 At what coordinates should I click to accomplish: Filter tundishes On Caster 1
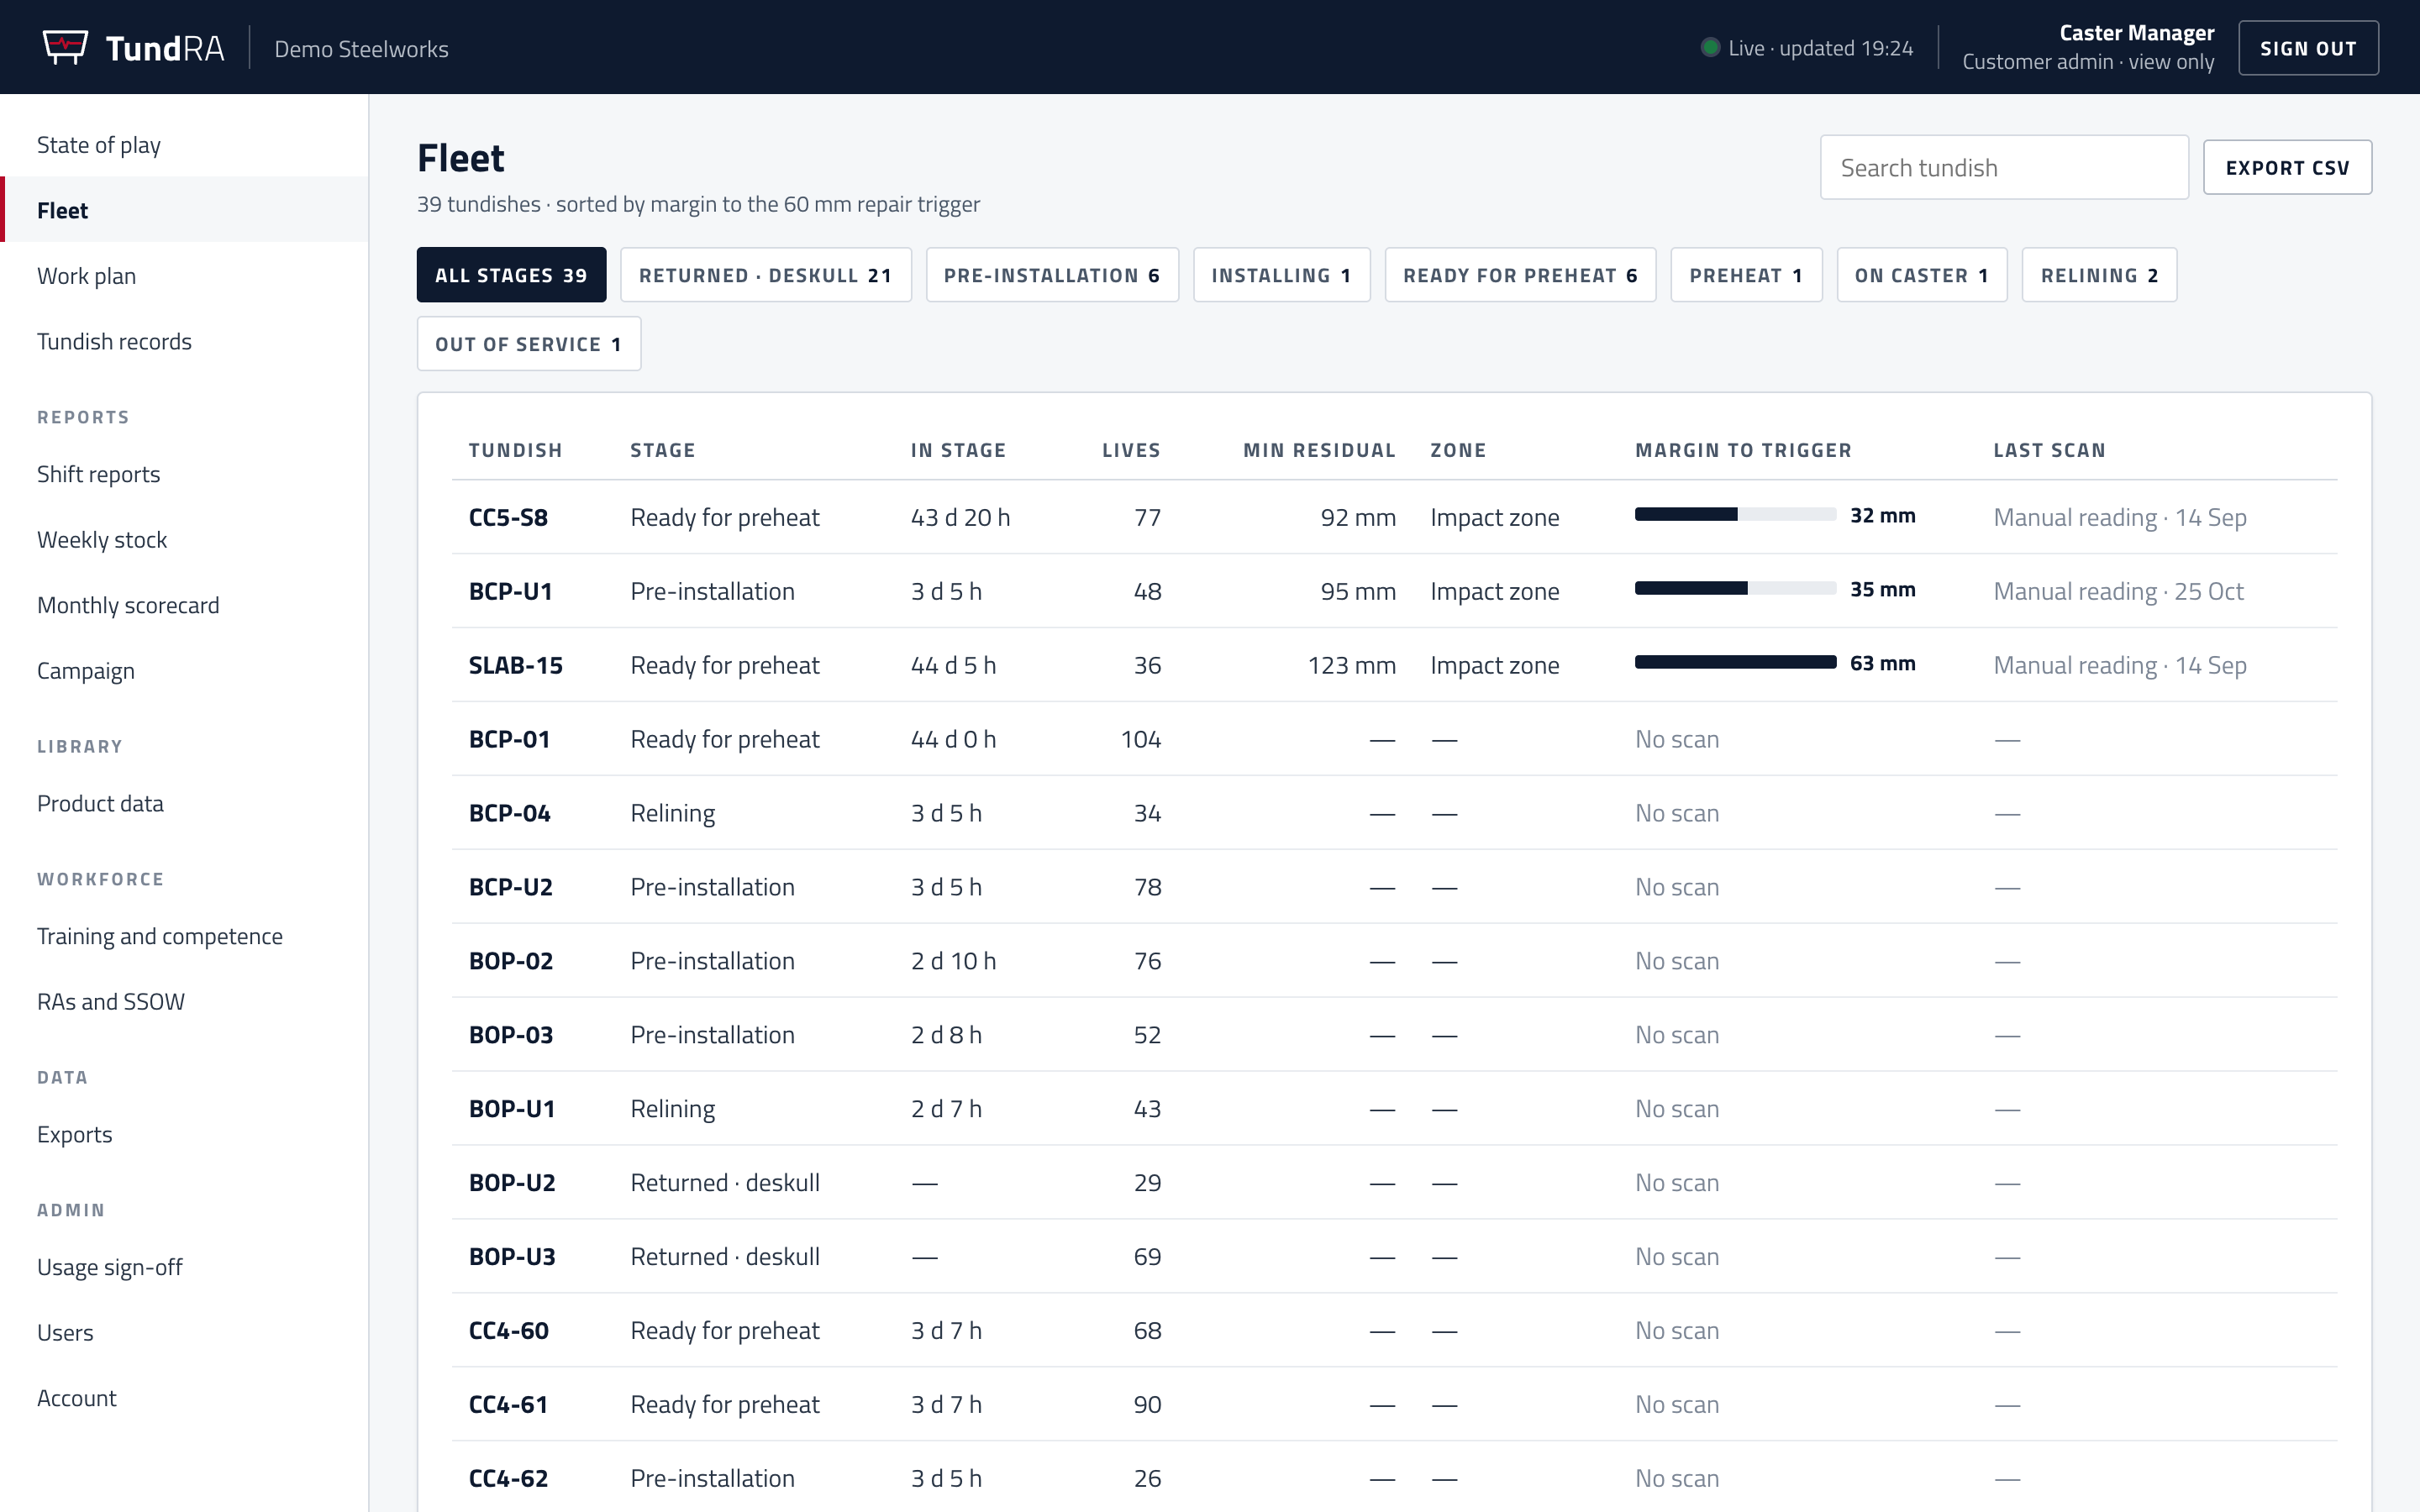(x=1921, y=275)
